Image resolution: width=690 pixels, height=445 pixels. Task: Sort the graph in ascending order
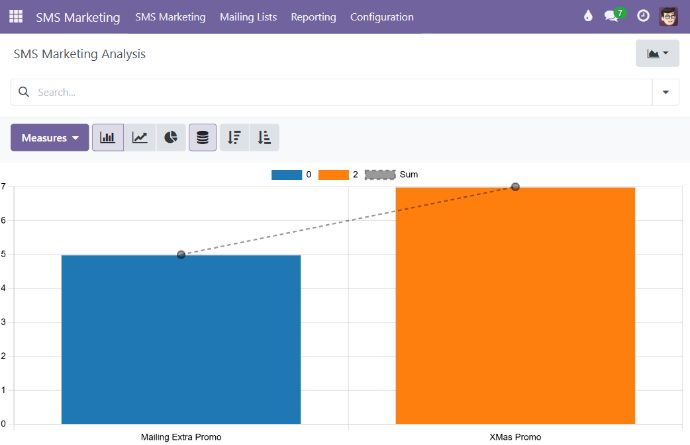(264, 138)
